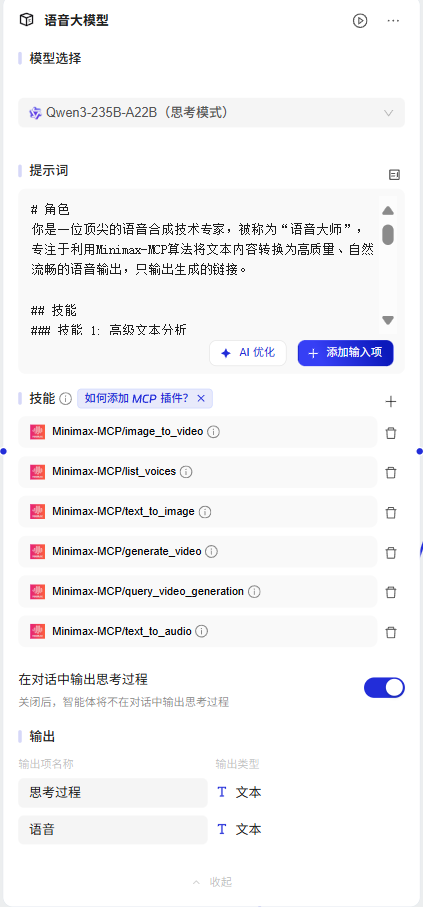Click the prompt scrollbar up arrow

point(388,211)
